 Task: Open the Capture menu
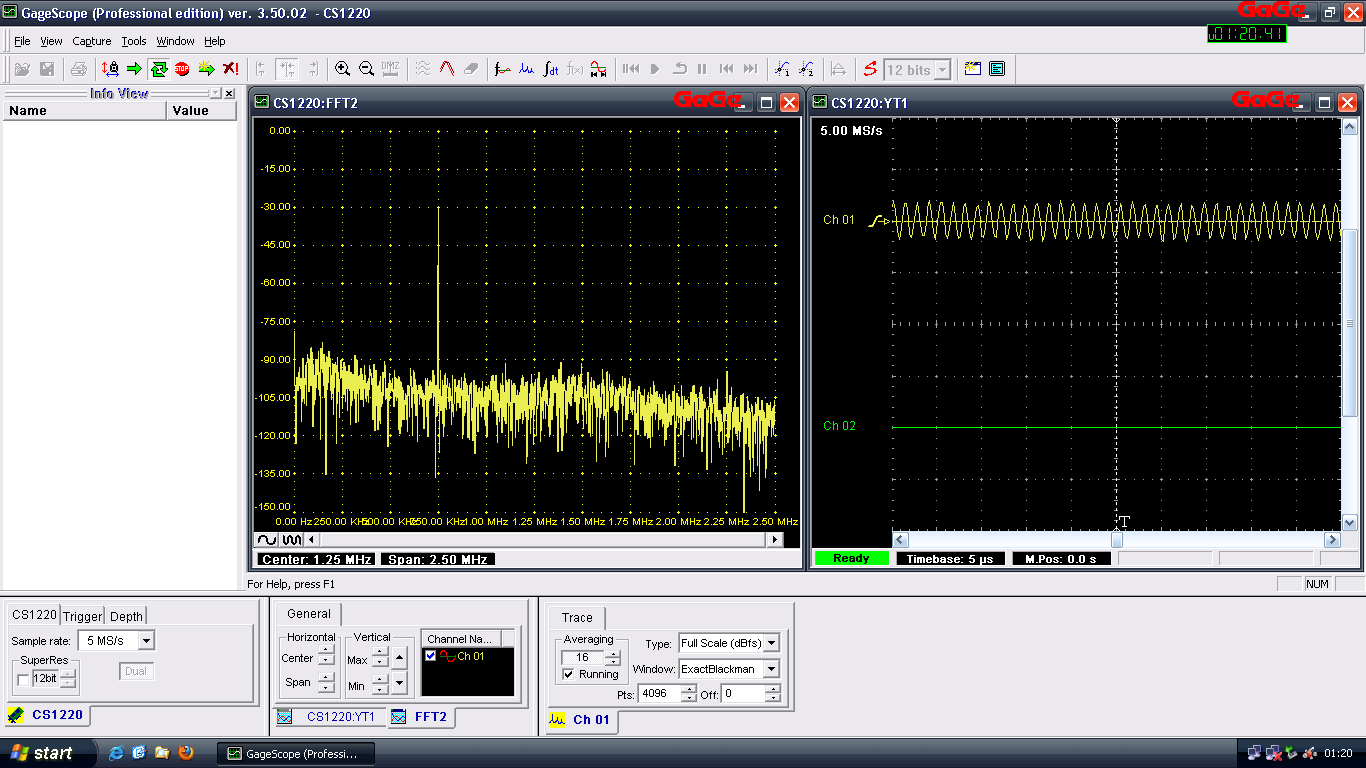91,41
